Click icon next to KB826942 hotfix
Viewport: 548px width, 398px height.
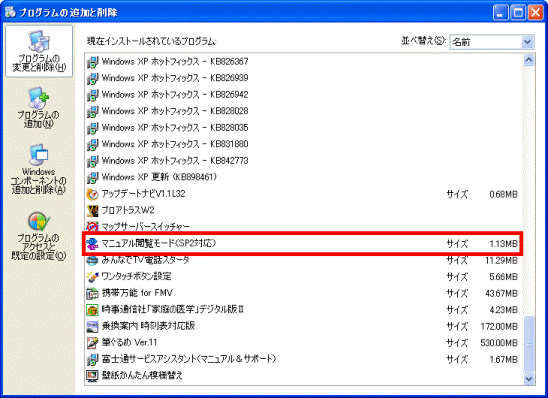[92, 95]
